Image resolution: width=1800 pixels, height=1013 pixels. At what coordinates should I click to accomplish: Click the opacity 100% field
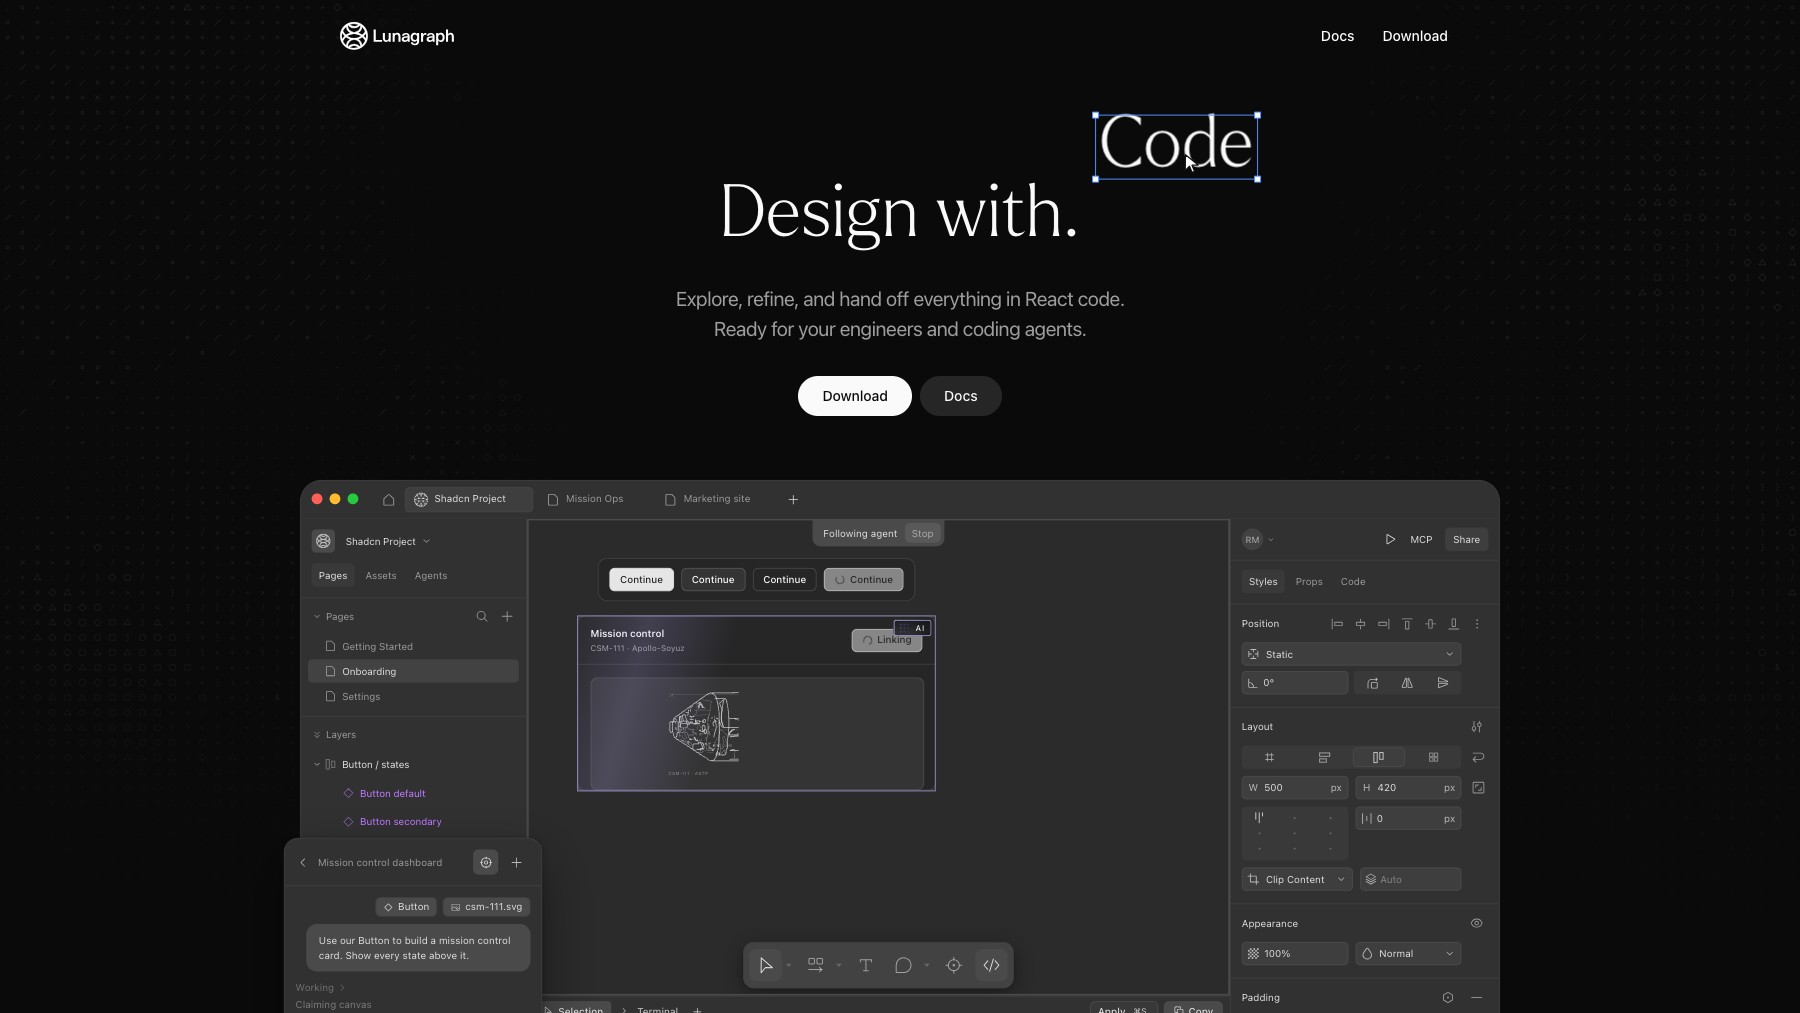1295,954
